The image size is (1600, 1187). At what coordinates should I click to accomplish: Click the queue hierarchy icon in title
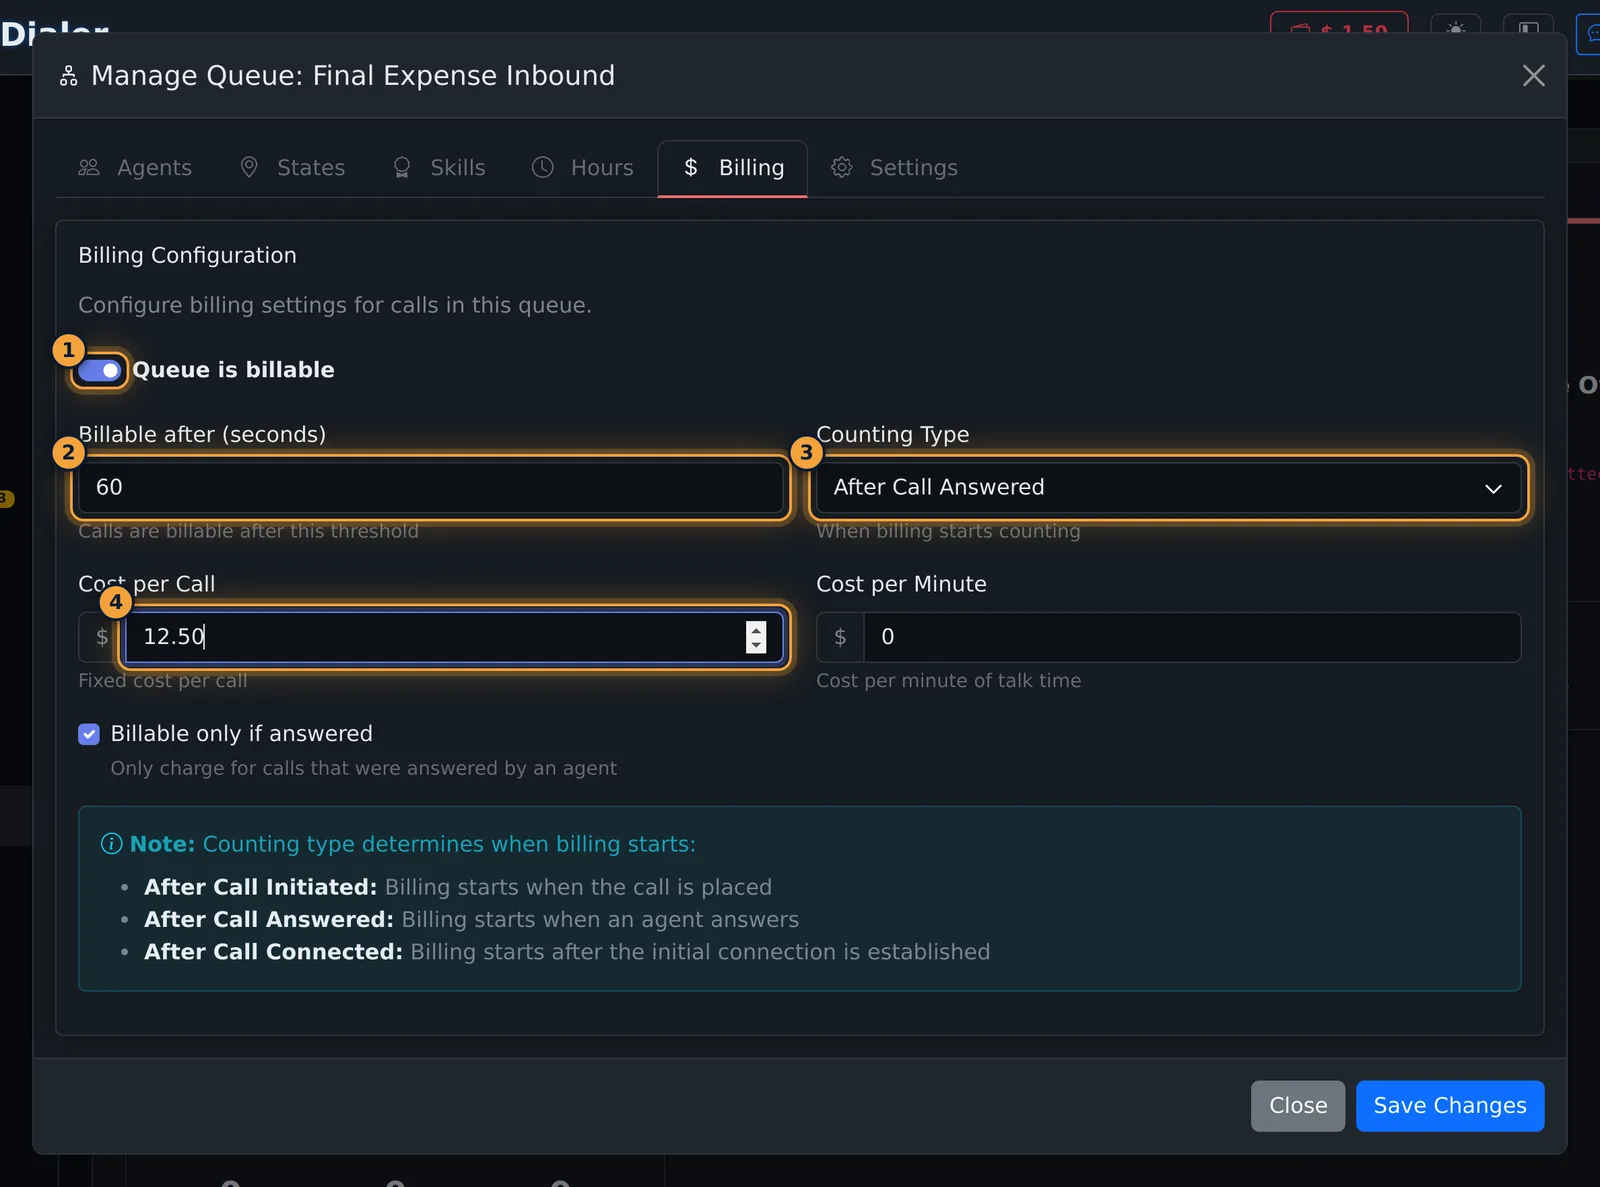[x=68, y=76]
